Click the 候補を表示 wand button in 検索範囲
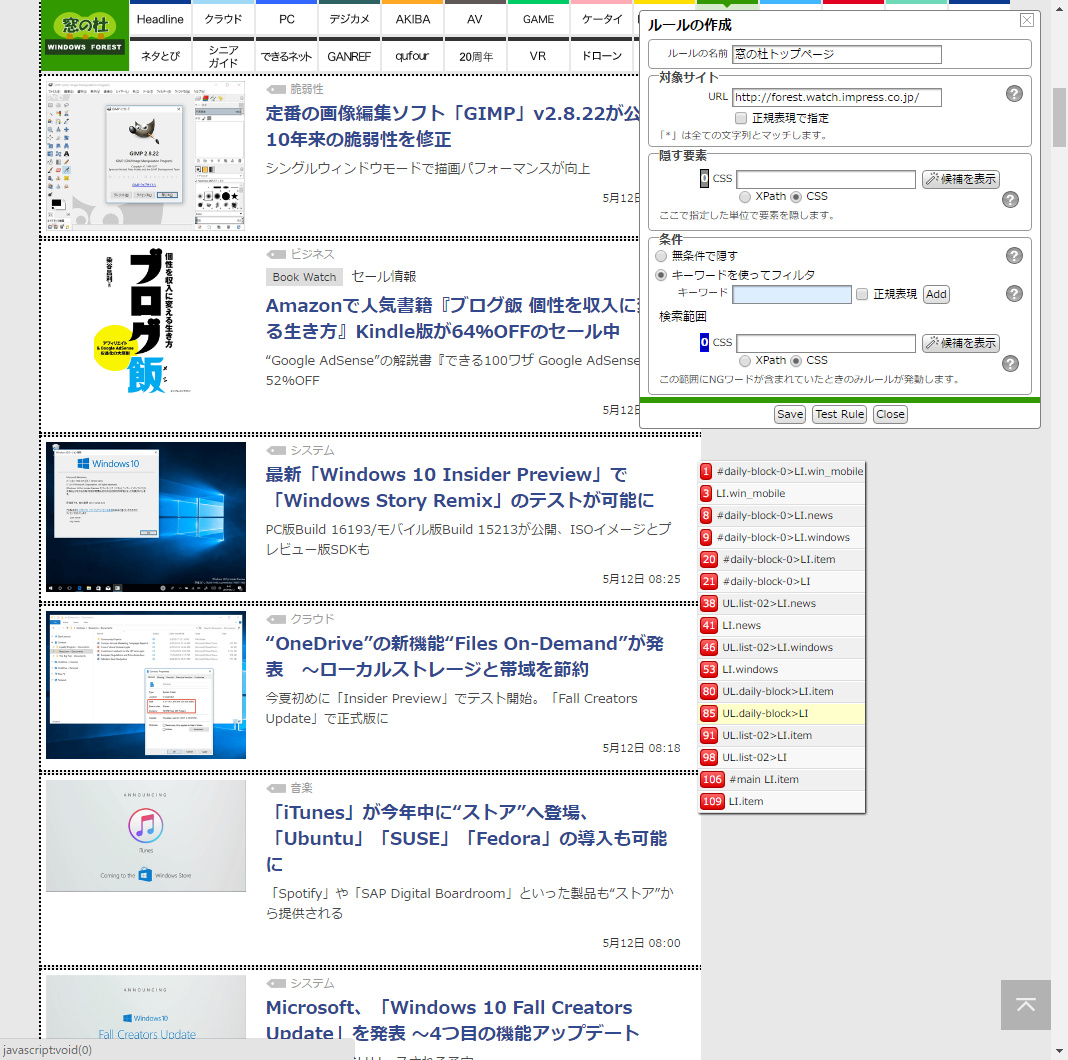 pos(960,343)
